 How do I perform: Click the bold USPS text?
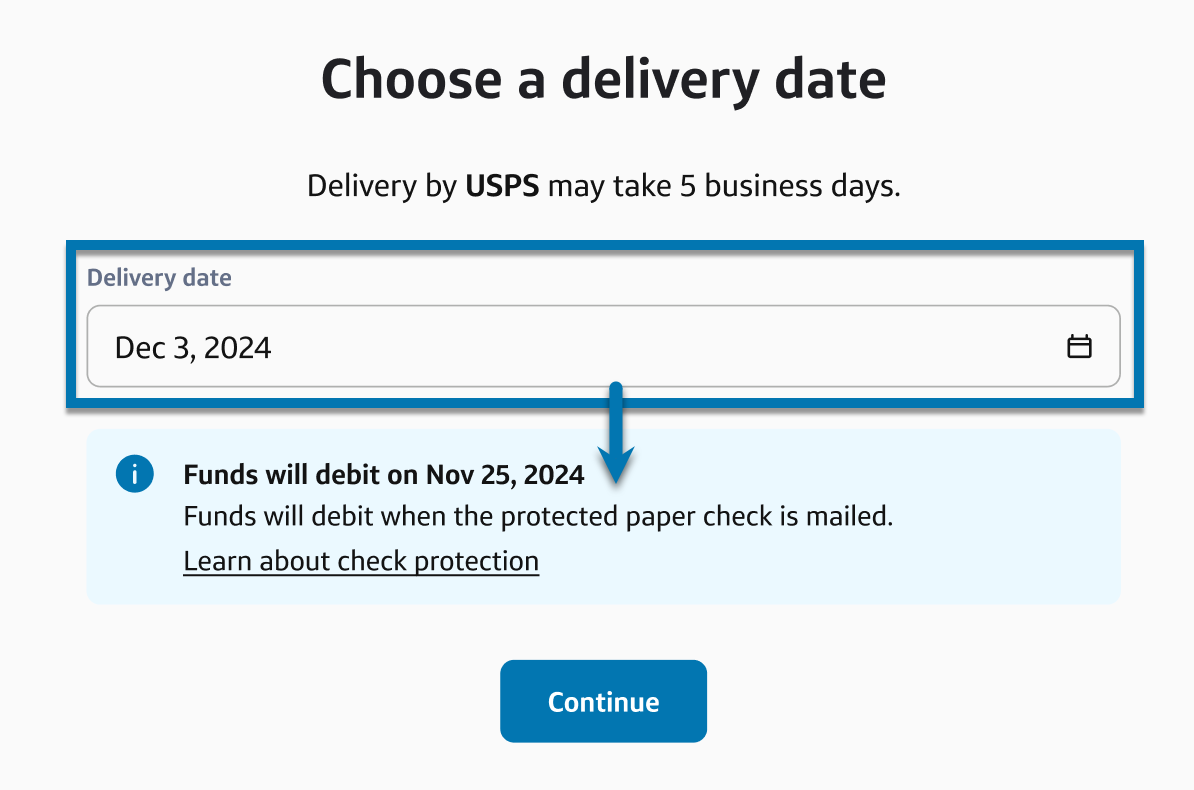coord(502,187)
